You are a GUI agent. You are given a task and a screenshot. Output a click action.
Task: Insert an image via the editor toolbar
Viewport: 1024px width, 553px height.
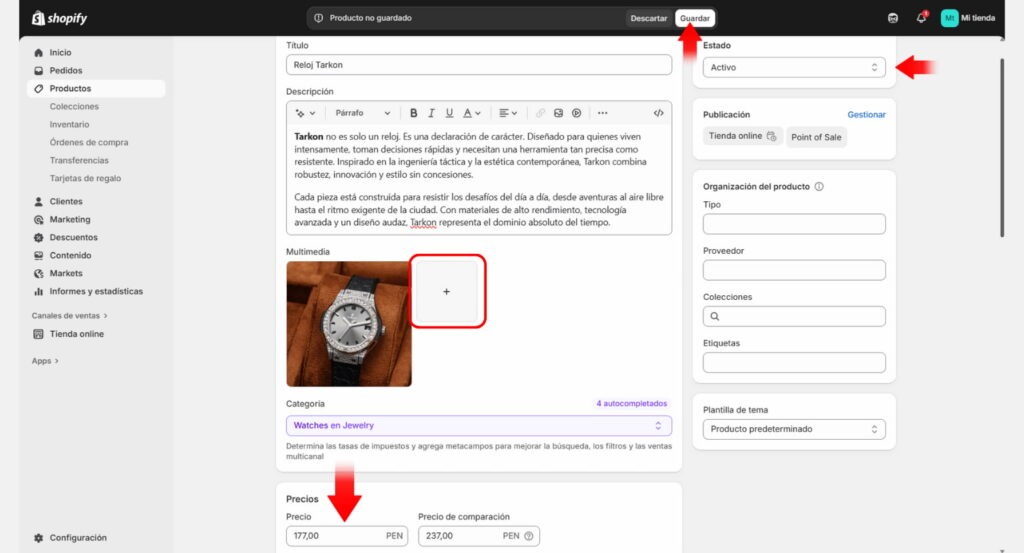[559, 113]
